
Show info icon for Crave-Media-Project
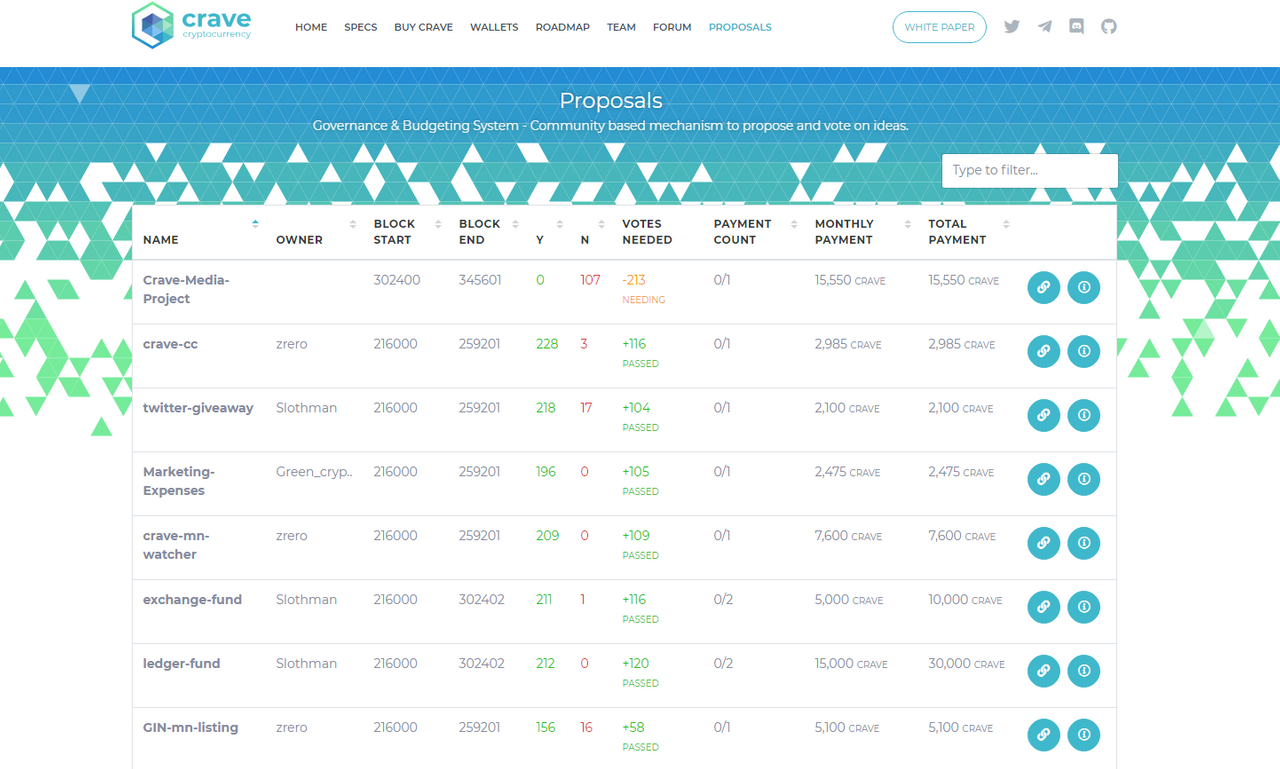[x=1084, y=287]
